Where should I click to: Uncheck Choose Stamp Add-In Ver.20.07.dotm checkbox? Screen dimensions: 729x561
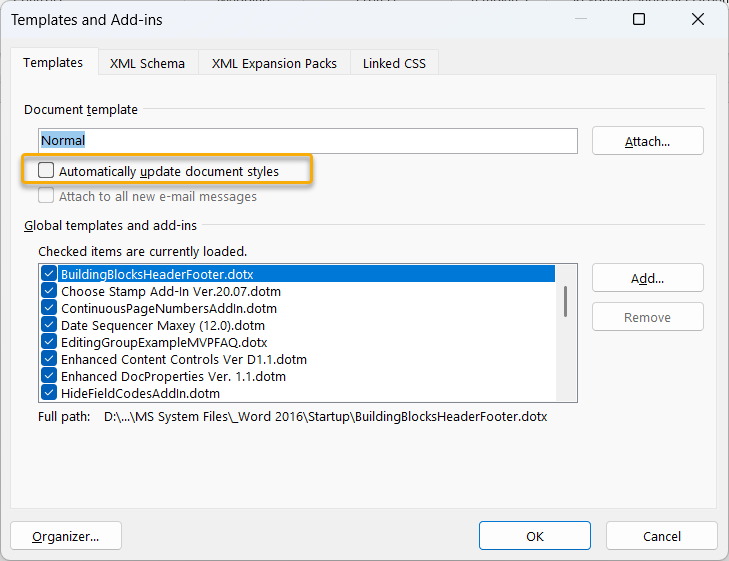click(49, 291)
